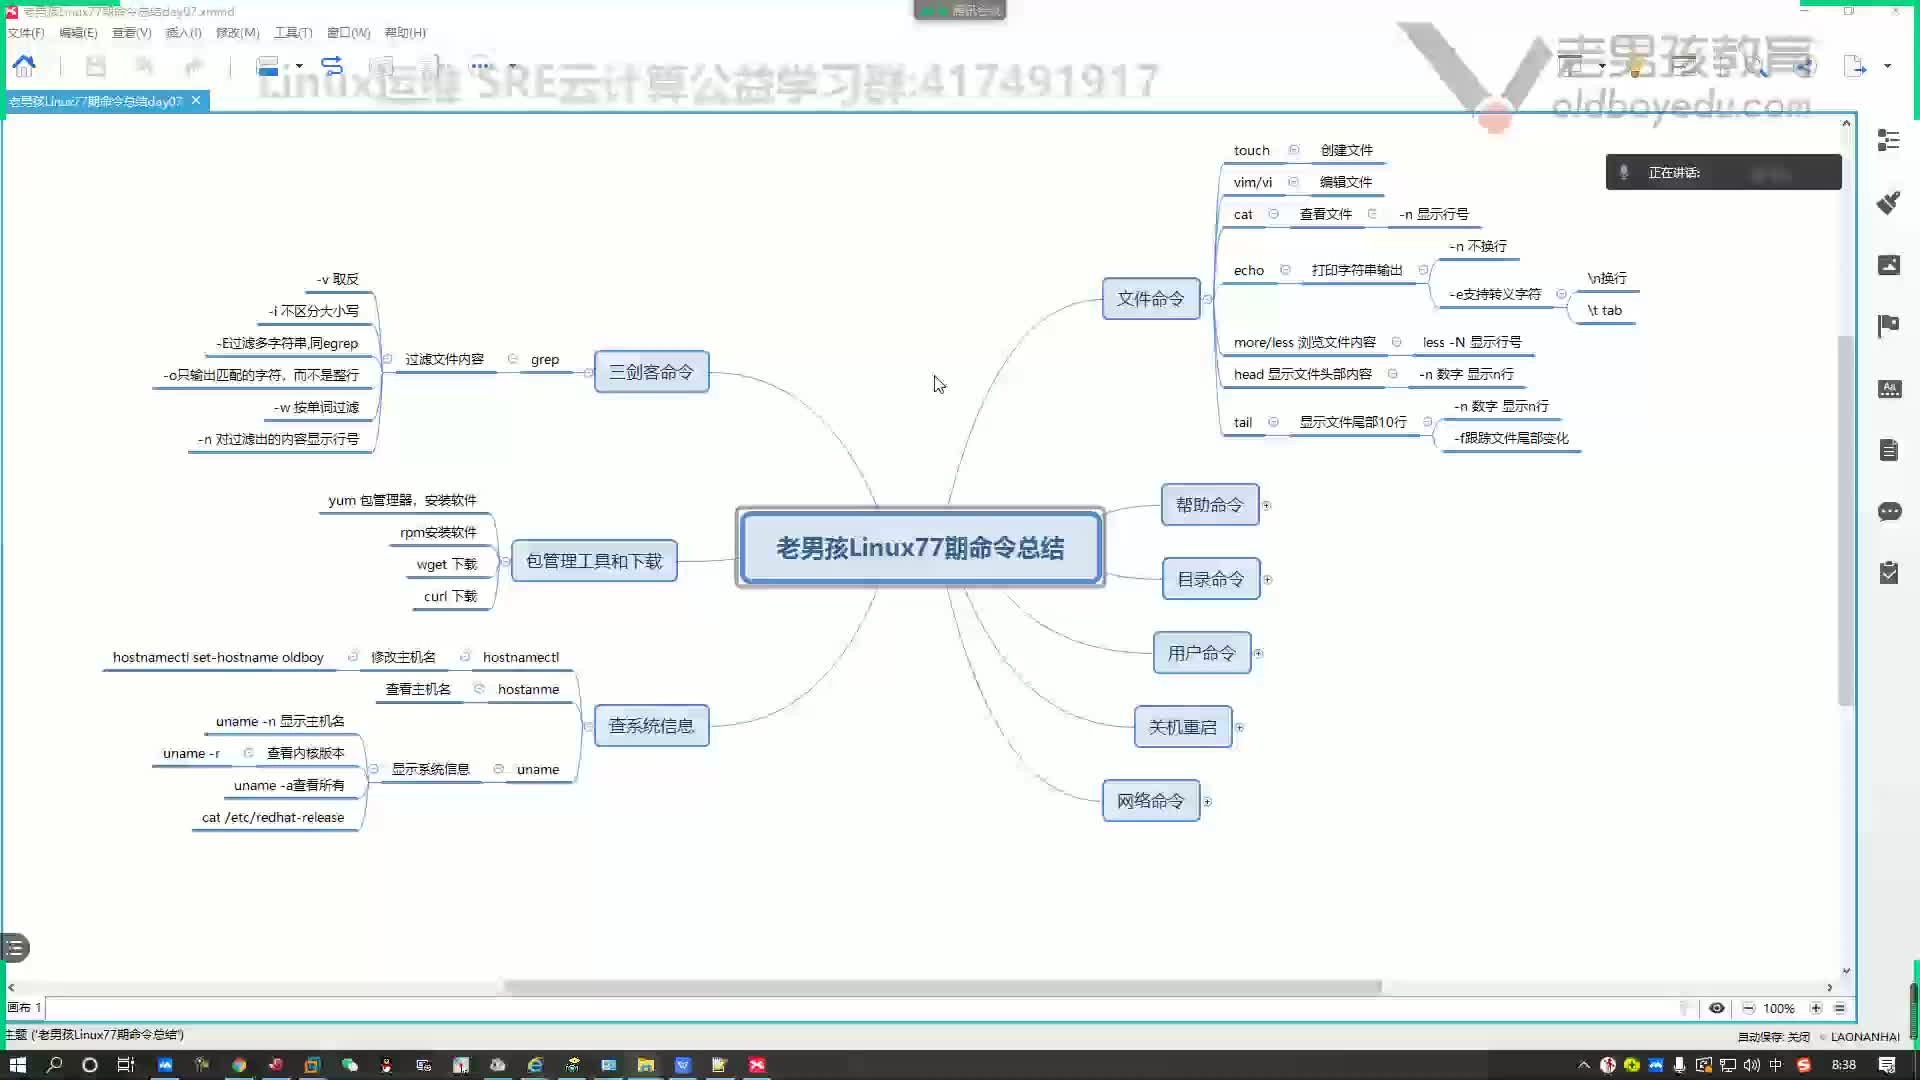Select the 'cat /etc/redhat-release' subtopic
This screenshot has width=1920, height=1080.
(x=273, y=818)
